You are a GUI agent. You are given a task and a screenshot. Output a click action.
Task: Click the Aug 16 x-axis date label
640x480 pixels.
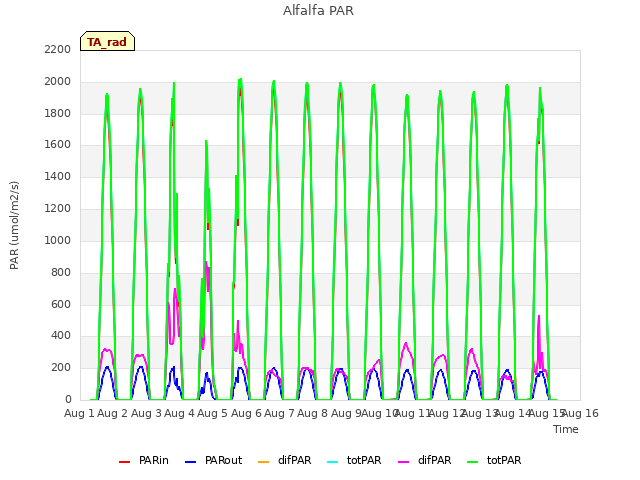point(580,413)
